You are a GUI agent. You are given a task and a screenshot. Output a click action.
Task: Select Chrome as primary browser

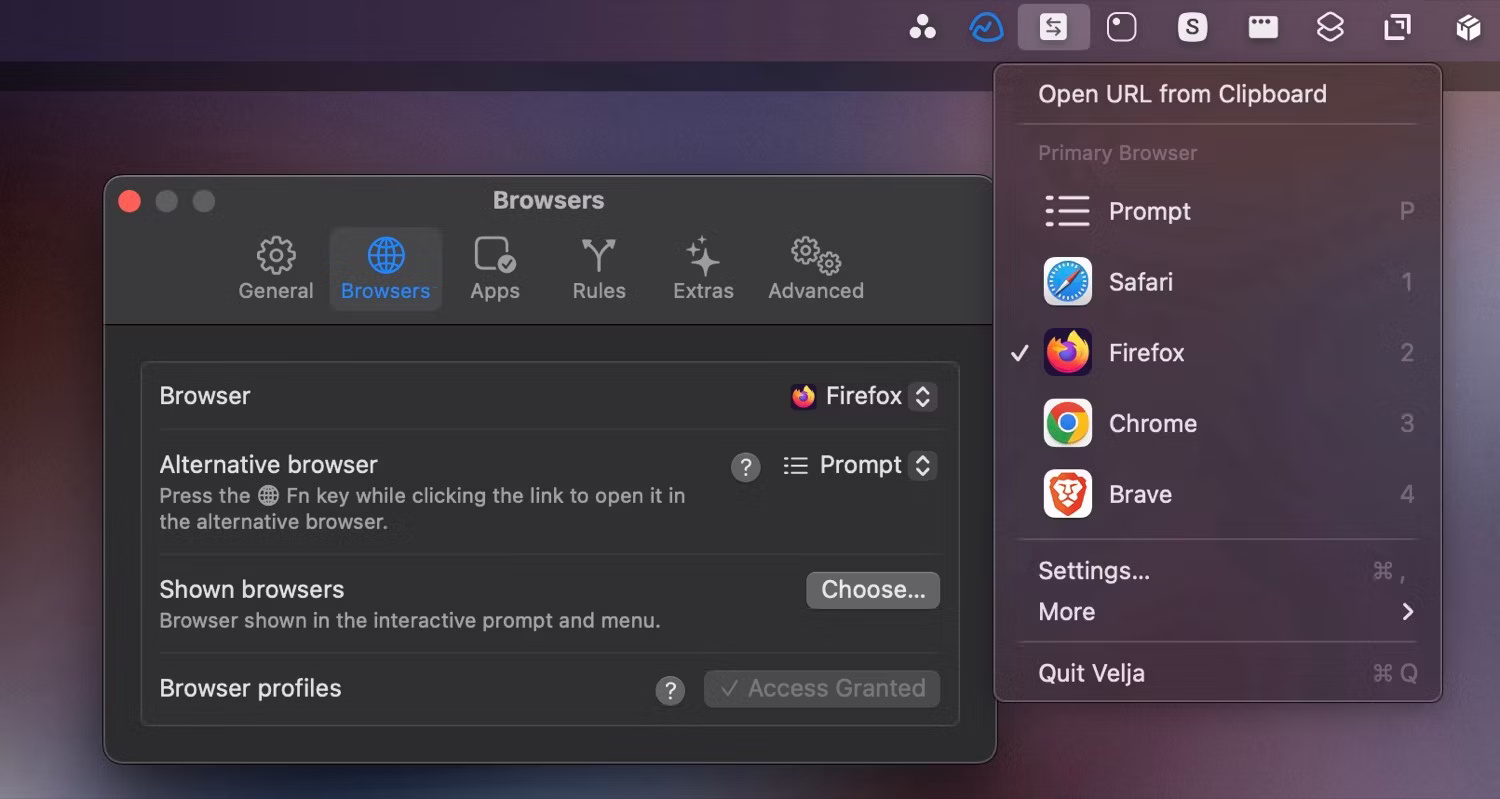[1152, 423]
